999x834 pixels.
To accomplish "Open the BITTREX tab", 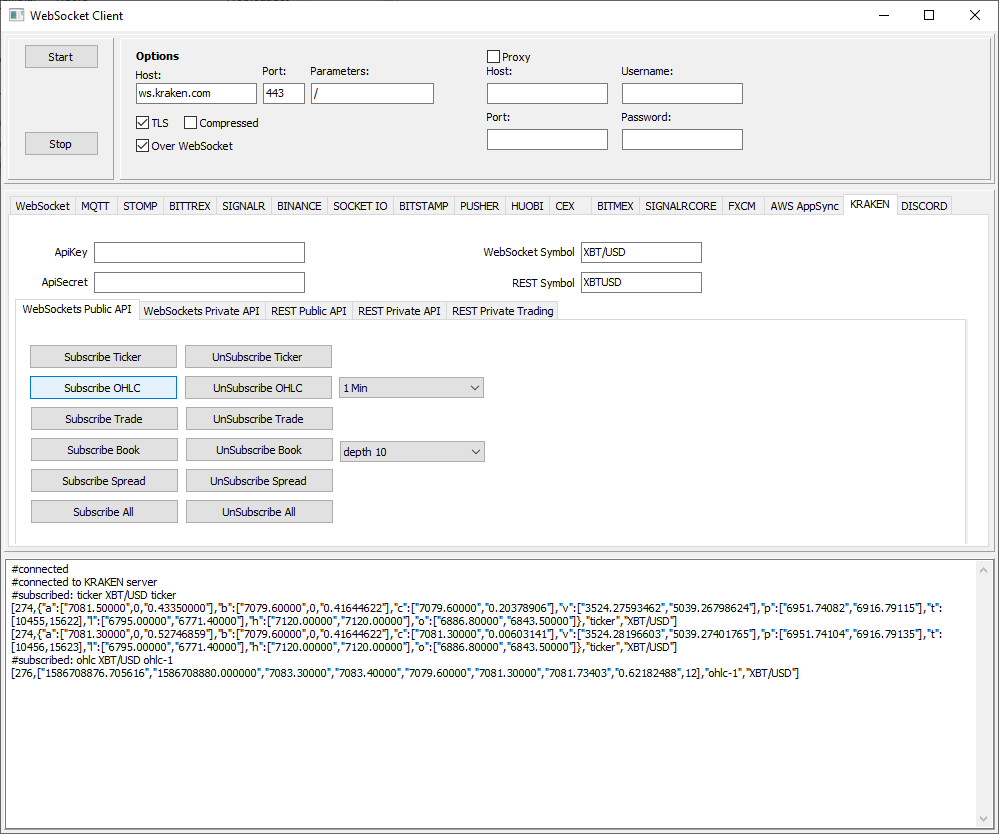I will click(x=190, y=206).
